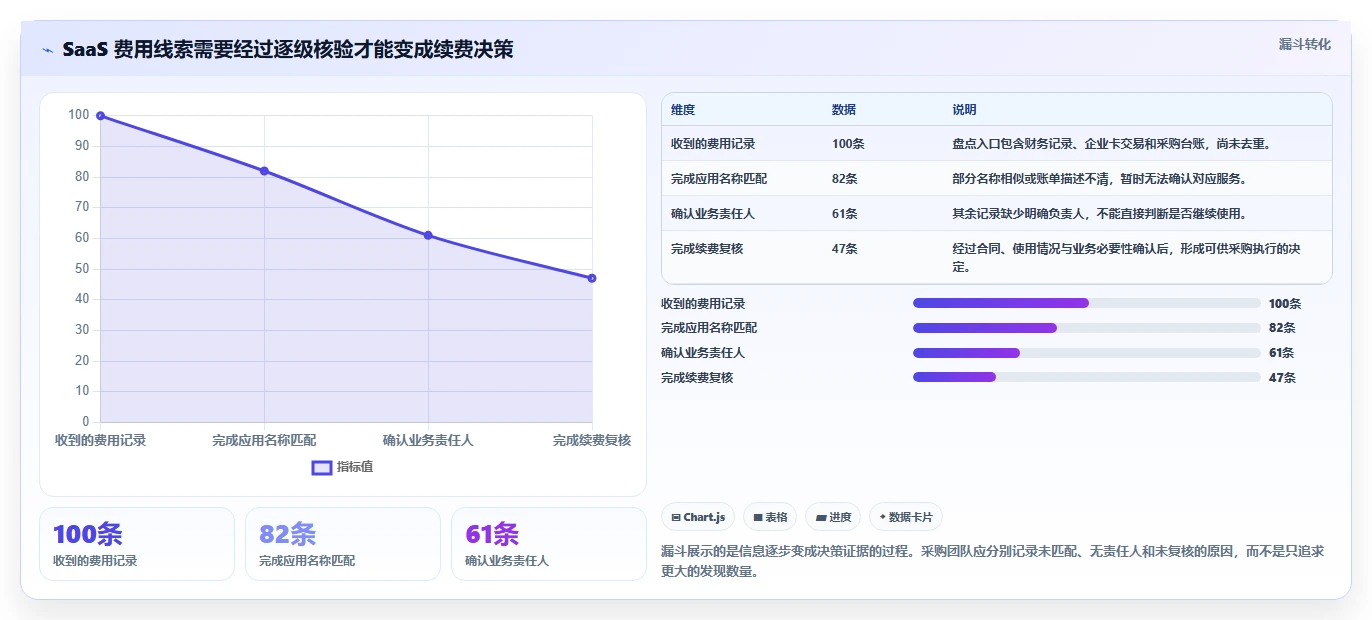Click the 100条 value beside the top progress bar
Viewport: 1372px width, 620px height.
[x=1285, y=304]
